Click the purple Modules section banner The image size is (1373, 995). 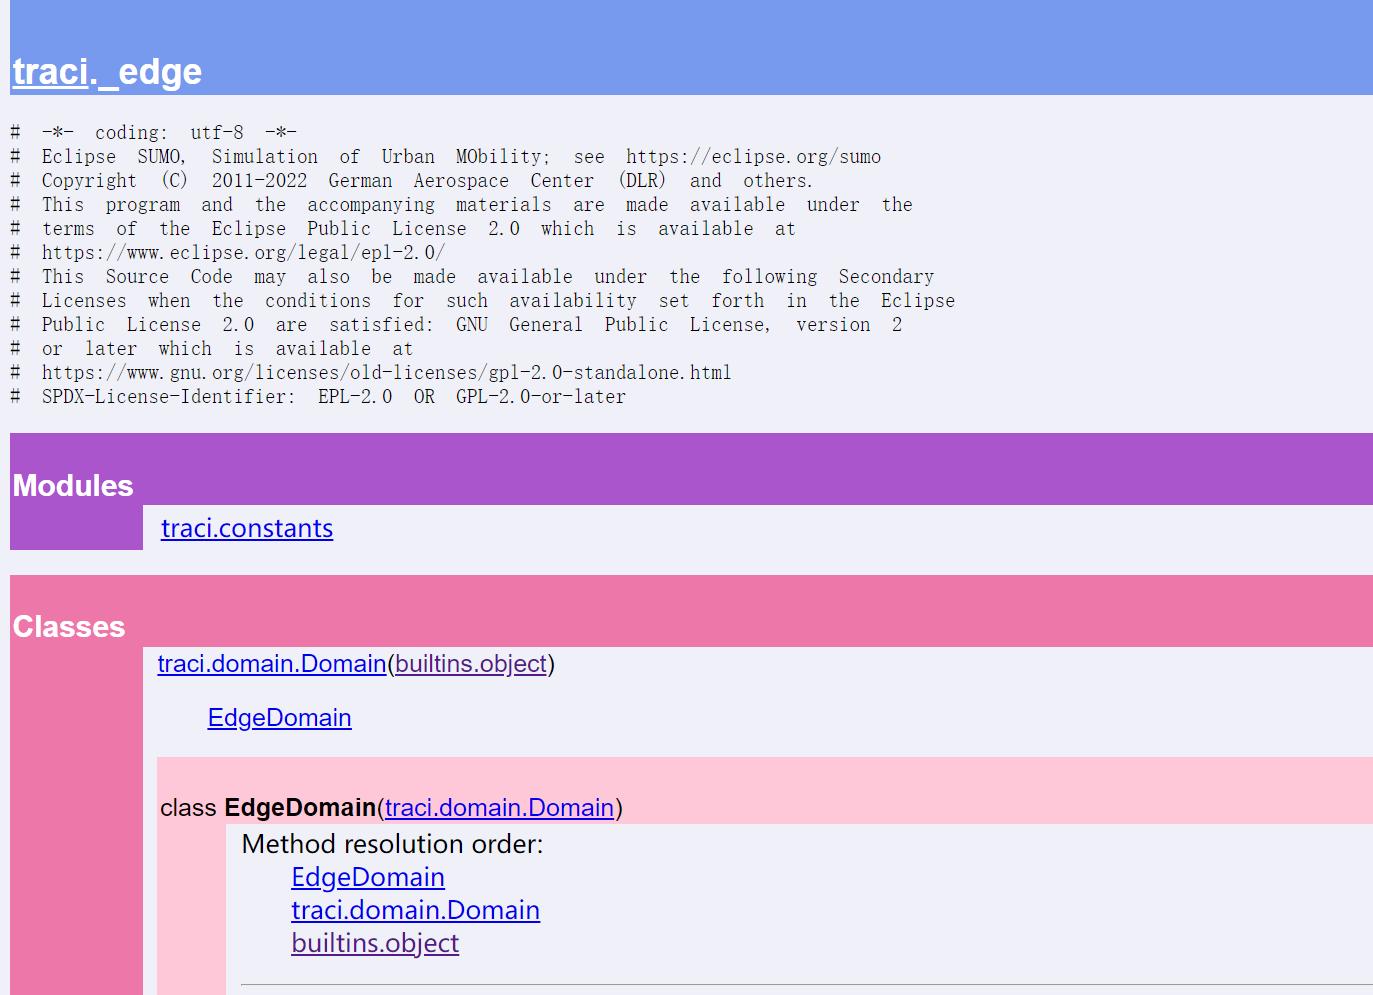[72, 486]
